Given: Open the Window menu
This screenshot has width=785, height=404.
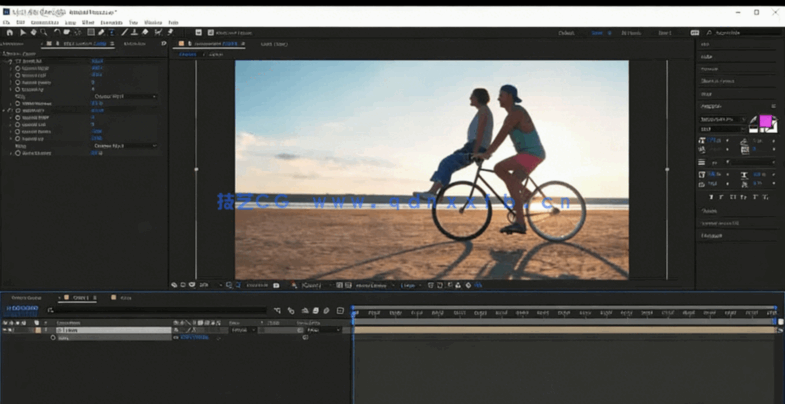Looking at the screenshot, I should point(152,21).
